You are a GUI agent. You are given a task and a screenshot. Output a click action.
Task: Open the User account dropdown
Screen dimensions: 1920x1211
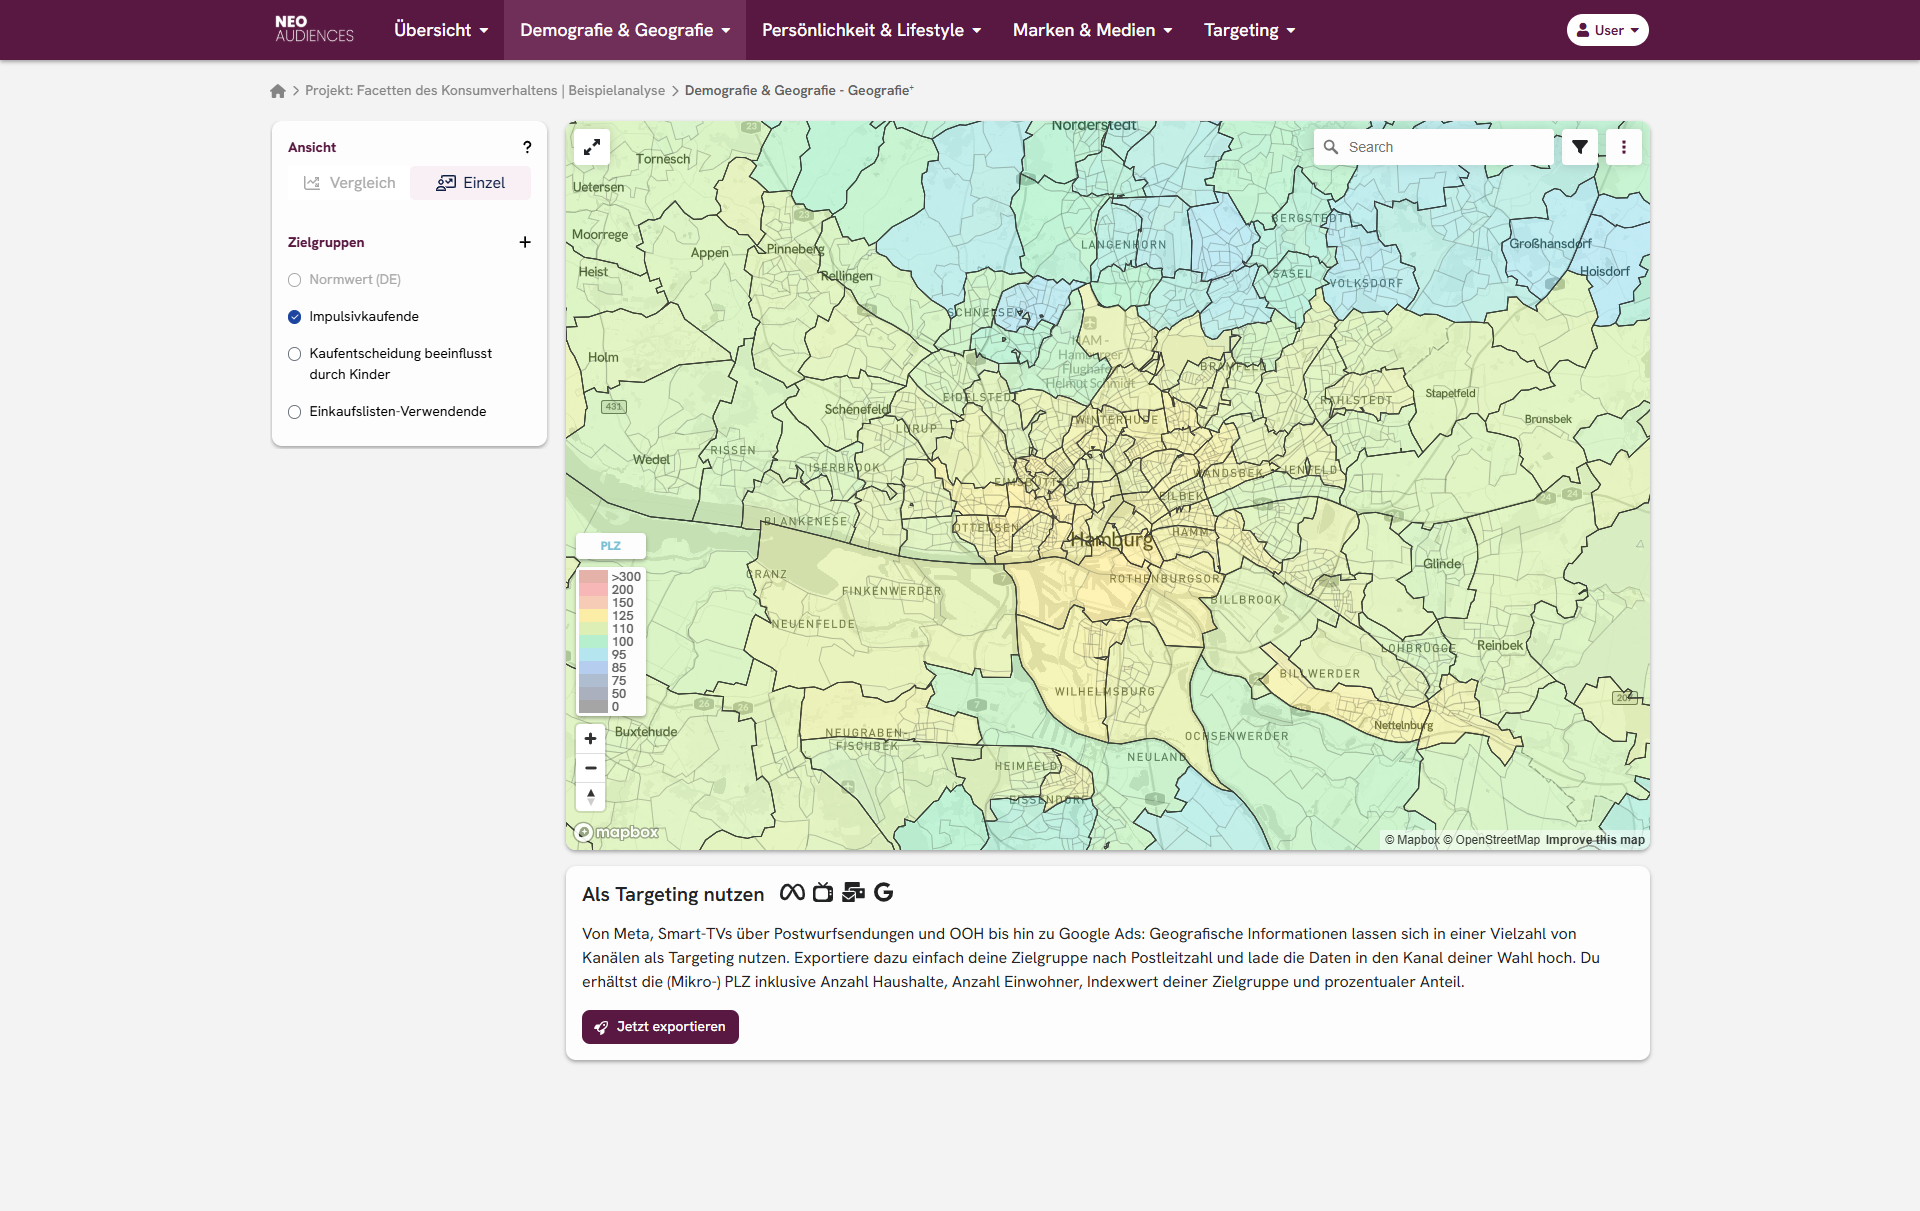click(x=1607, y=30)
